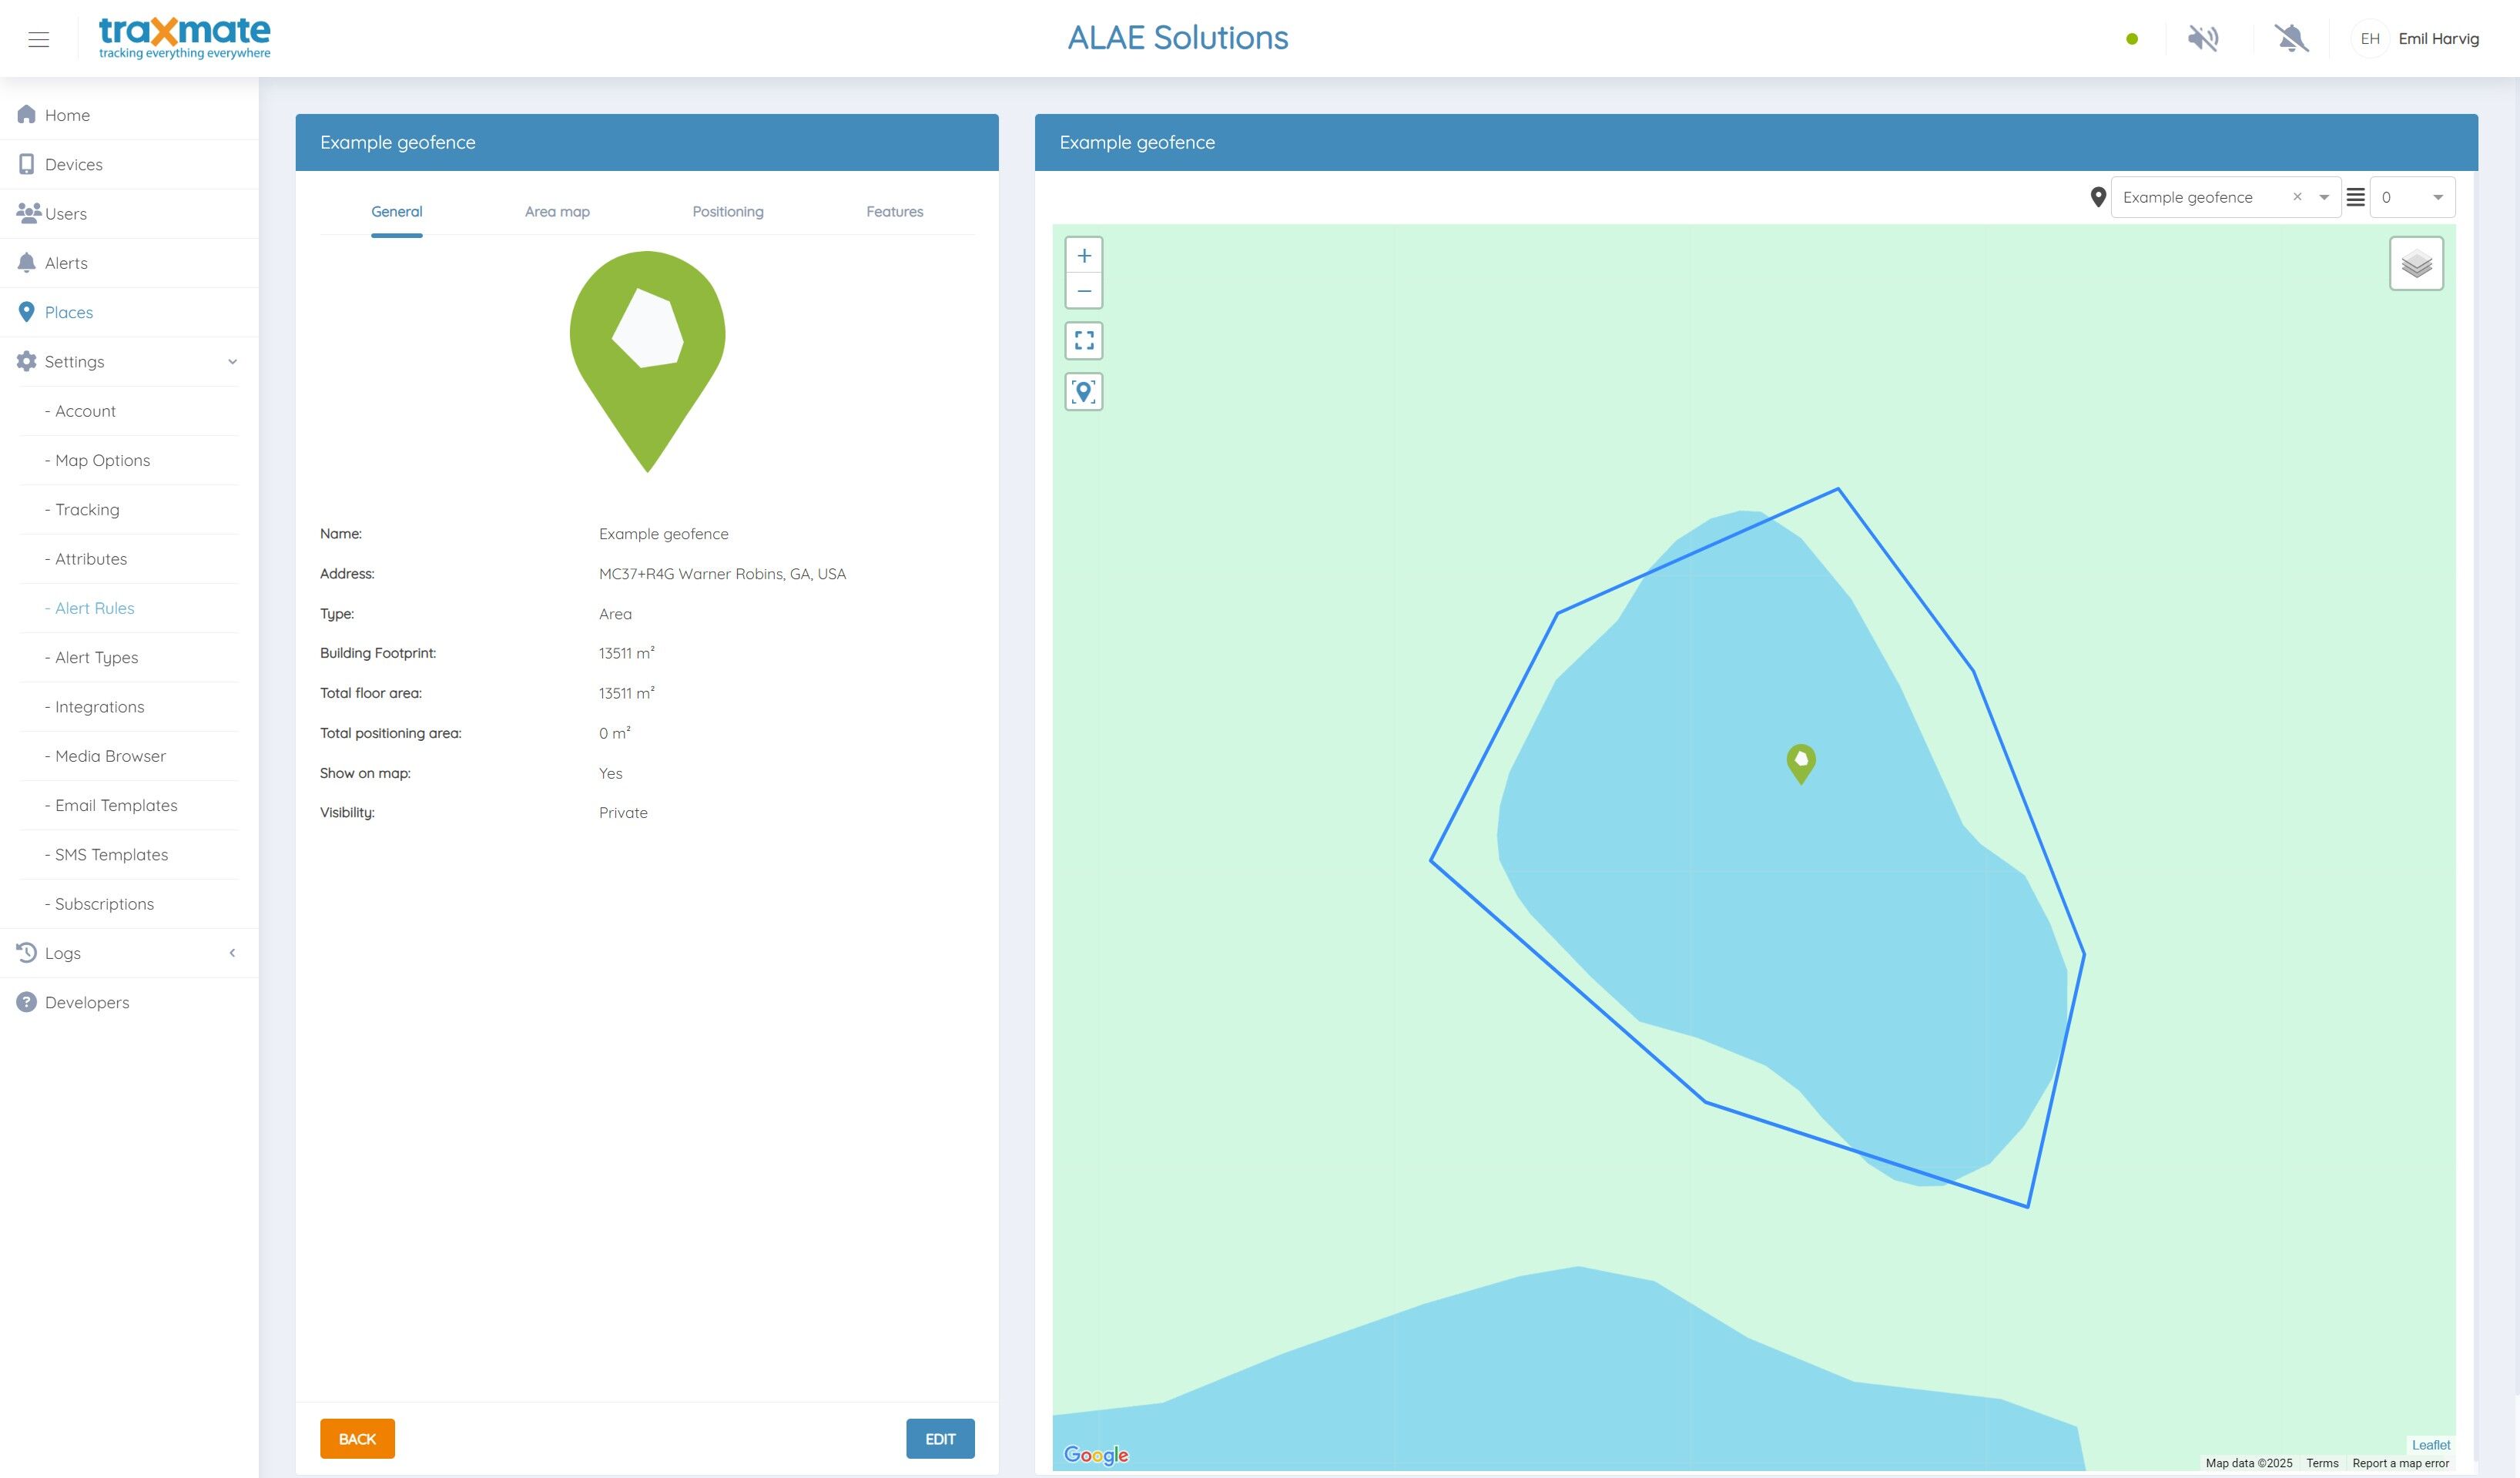Viewport: 2520px width, 1478px height.
Task: Toggle the muted sound icon
Action: tap(2202, 39)
